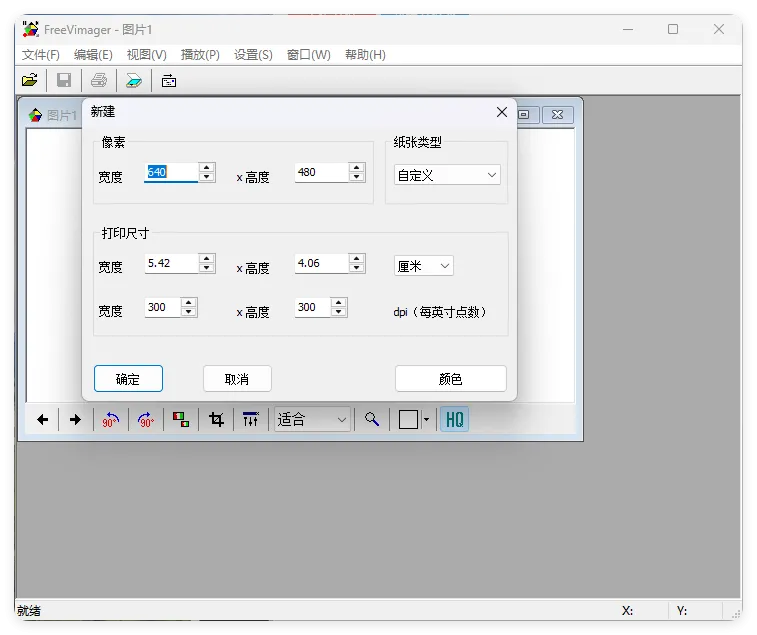Go to previous image with left arrow
The image size is (757, 635).
[42, 420]
